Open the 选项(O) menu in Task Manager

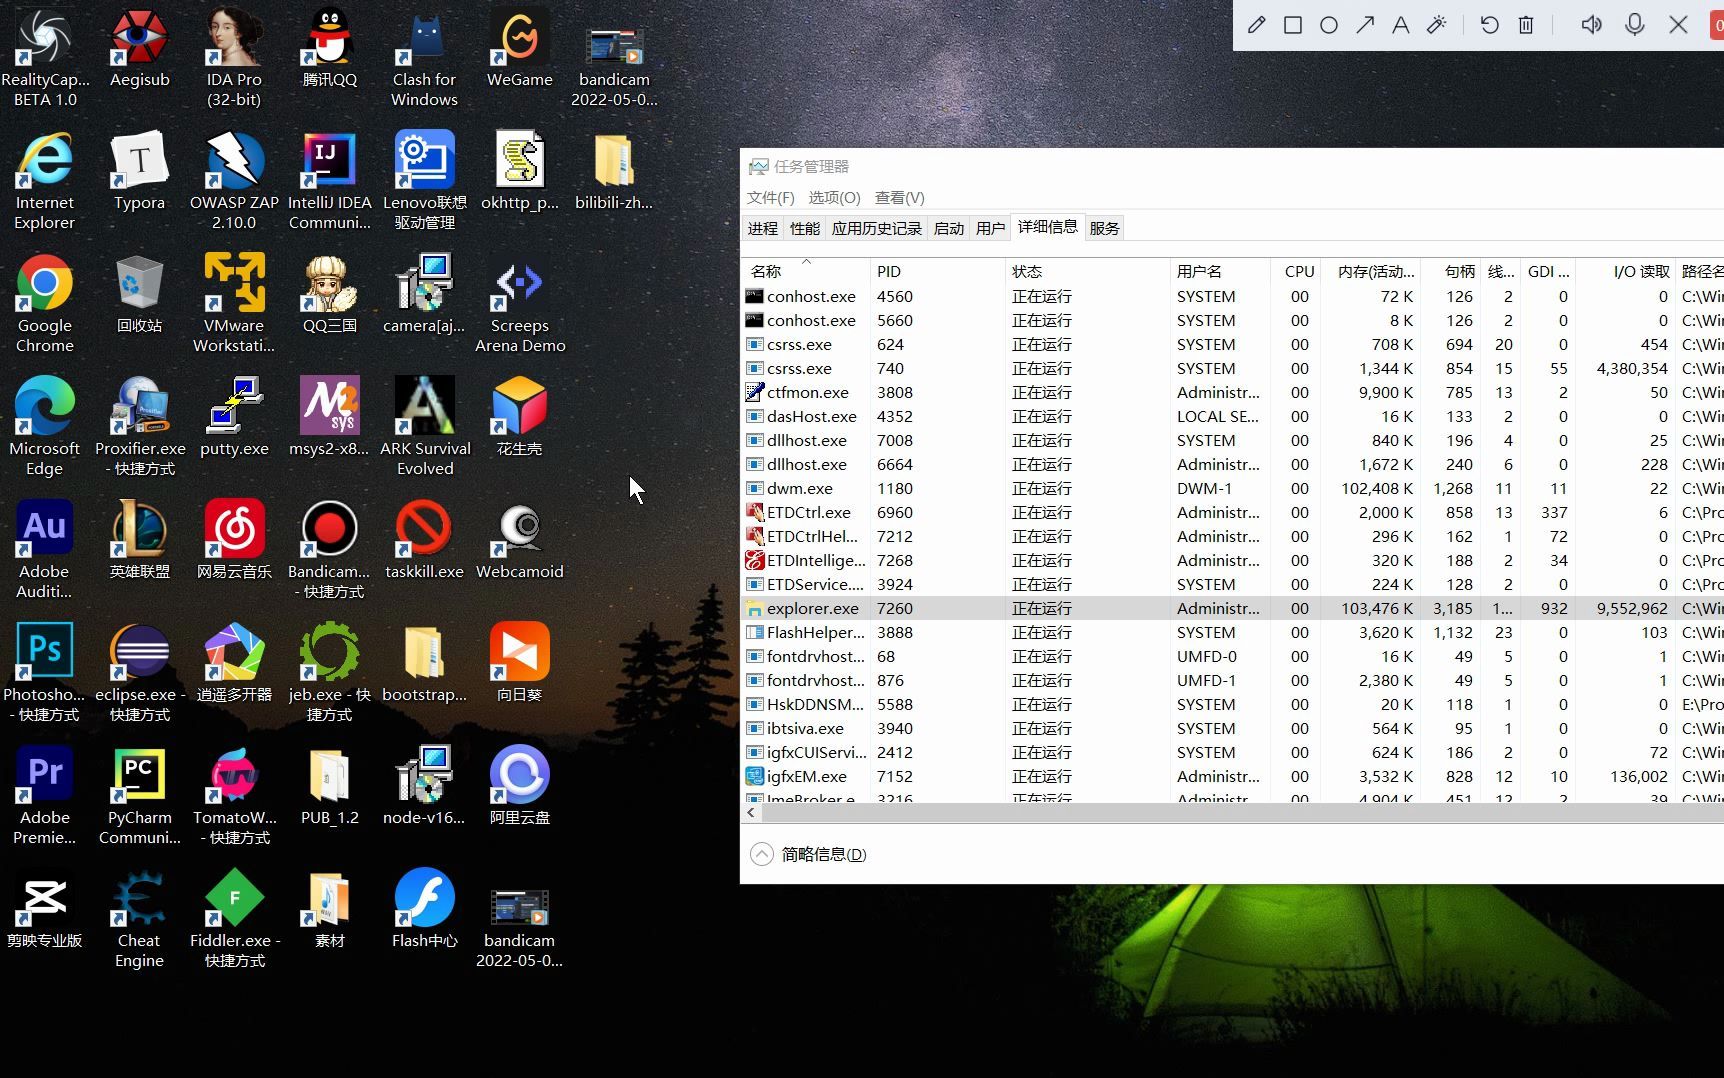click(x=834, y=198)
